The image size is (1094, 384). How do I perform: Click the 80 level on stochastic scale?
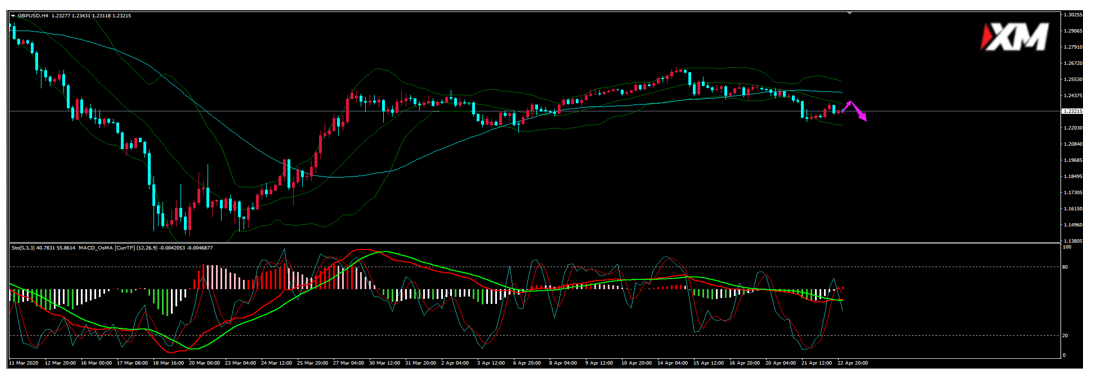1065,266
